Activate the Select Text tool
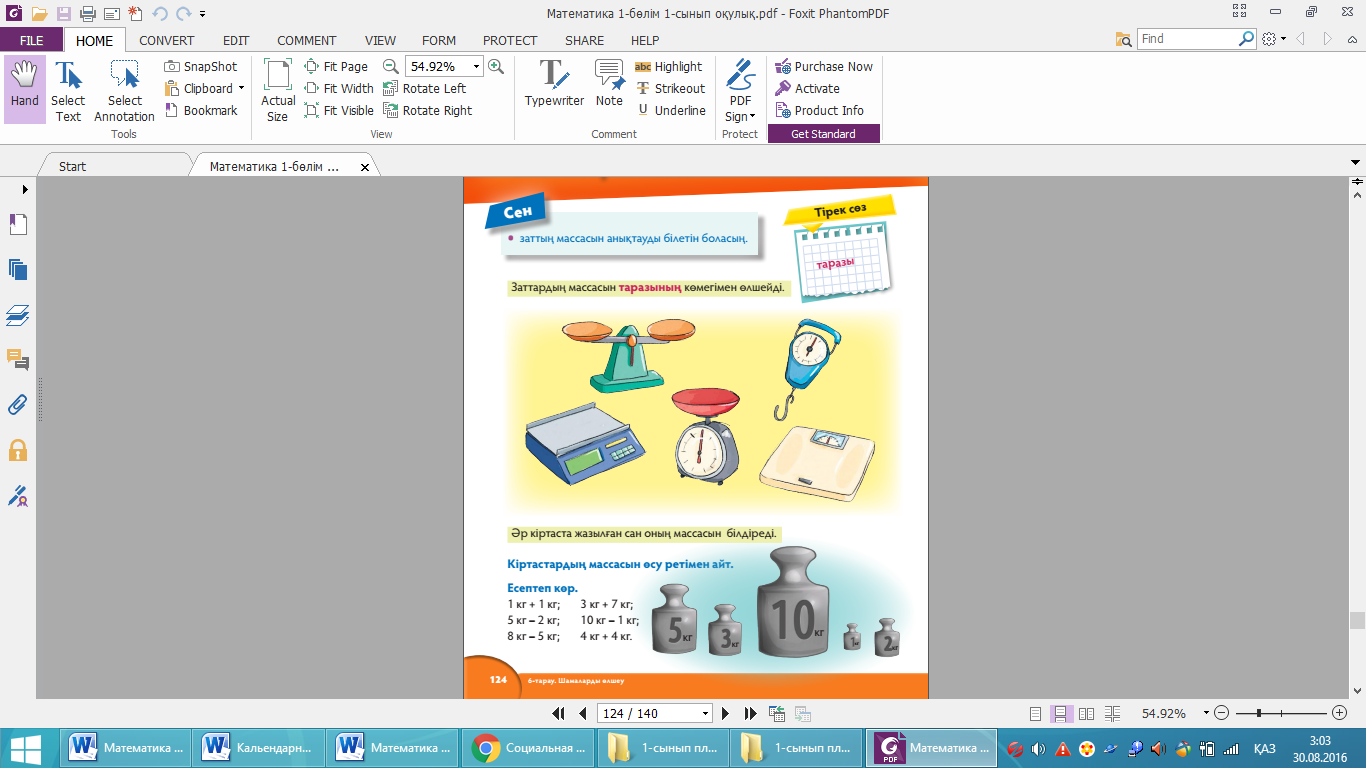The width and height of the screenshot is (1366, 768). click(68, 90)
